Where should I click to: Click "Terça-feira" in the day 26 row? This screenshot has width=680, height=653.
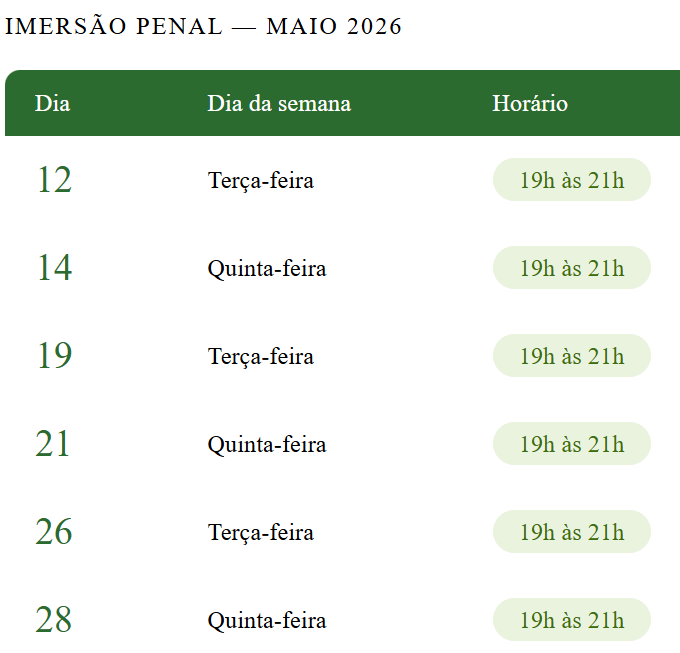261,532
